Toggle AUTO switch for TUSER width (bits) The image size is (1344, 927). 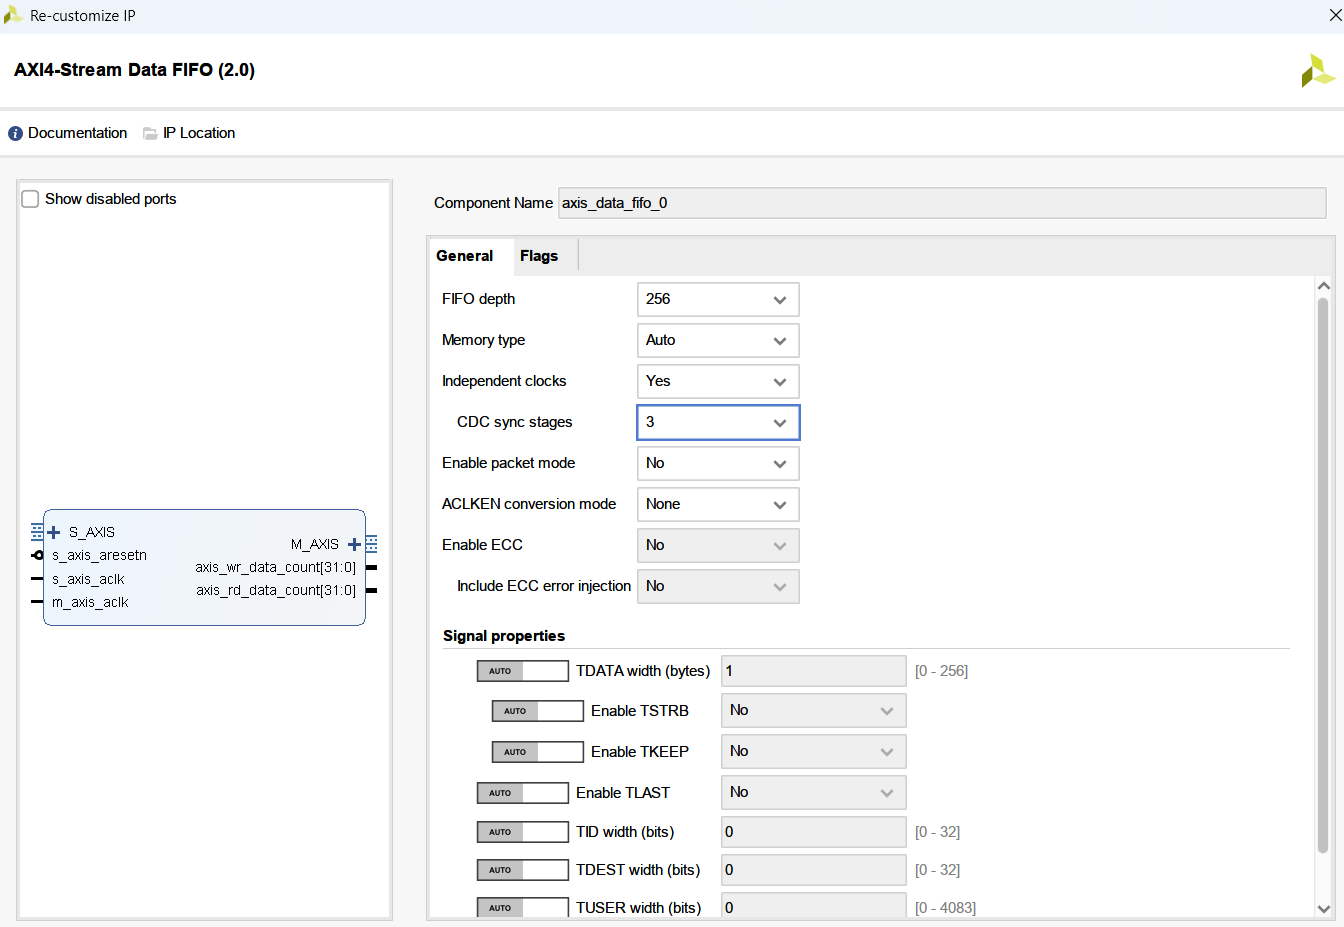522,908
